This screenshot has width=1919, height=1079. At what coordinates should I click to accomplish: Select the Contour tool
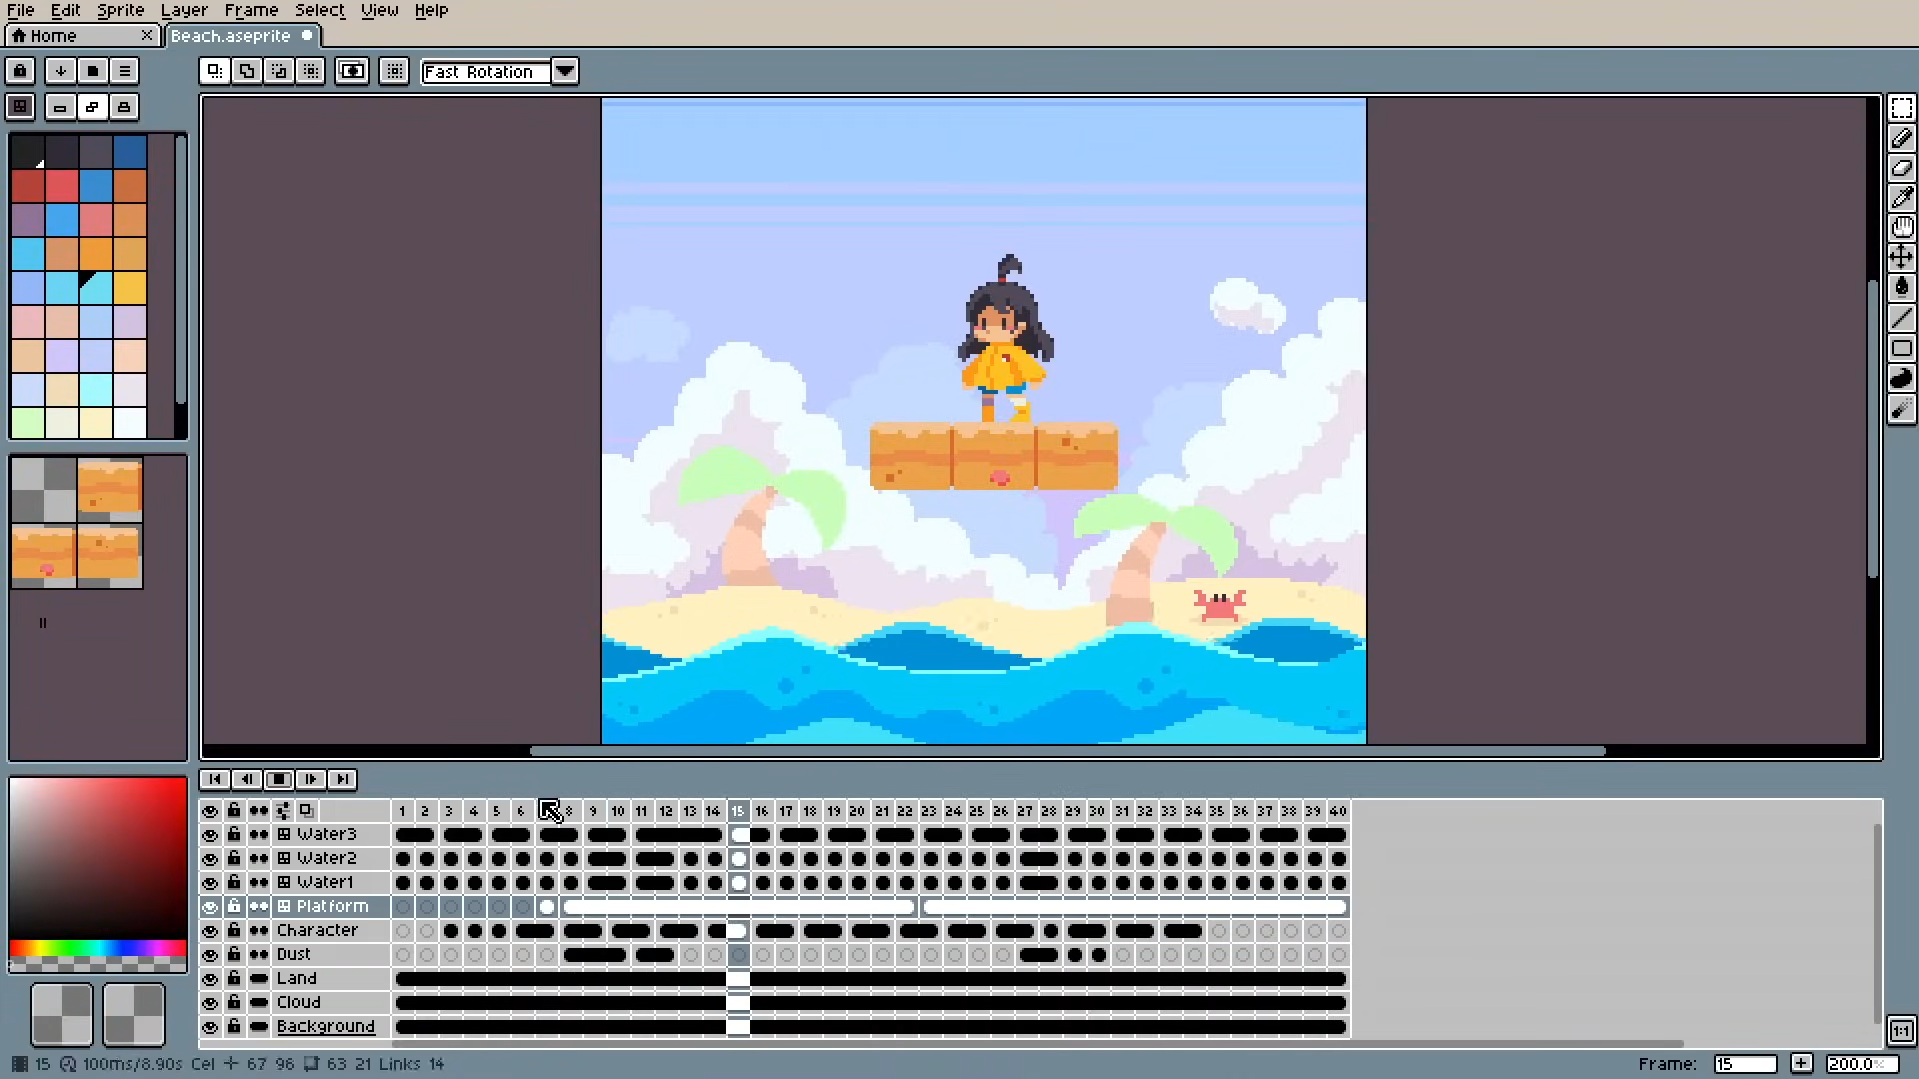coord(1901,379)
